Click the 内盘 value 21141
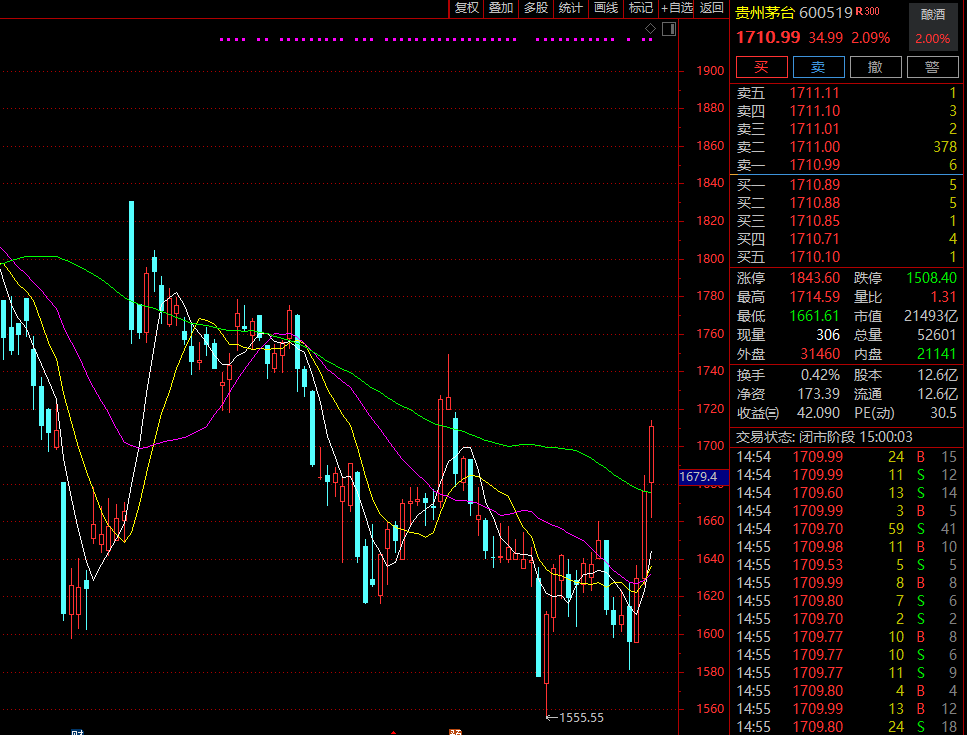The height and width of the screenshot is (735, 967). [x=937, y=355]
